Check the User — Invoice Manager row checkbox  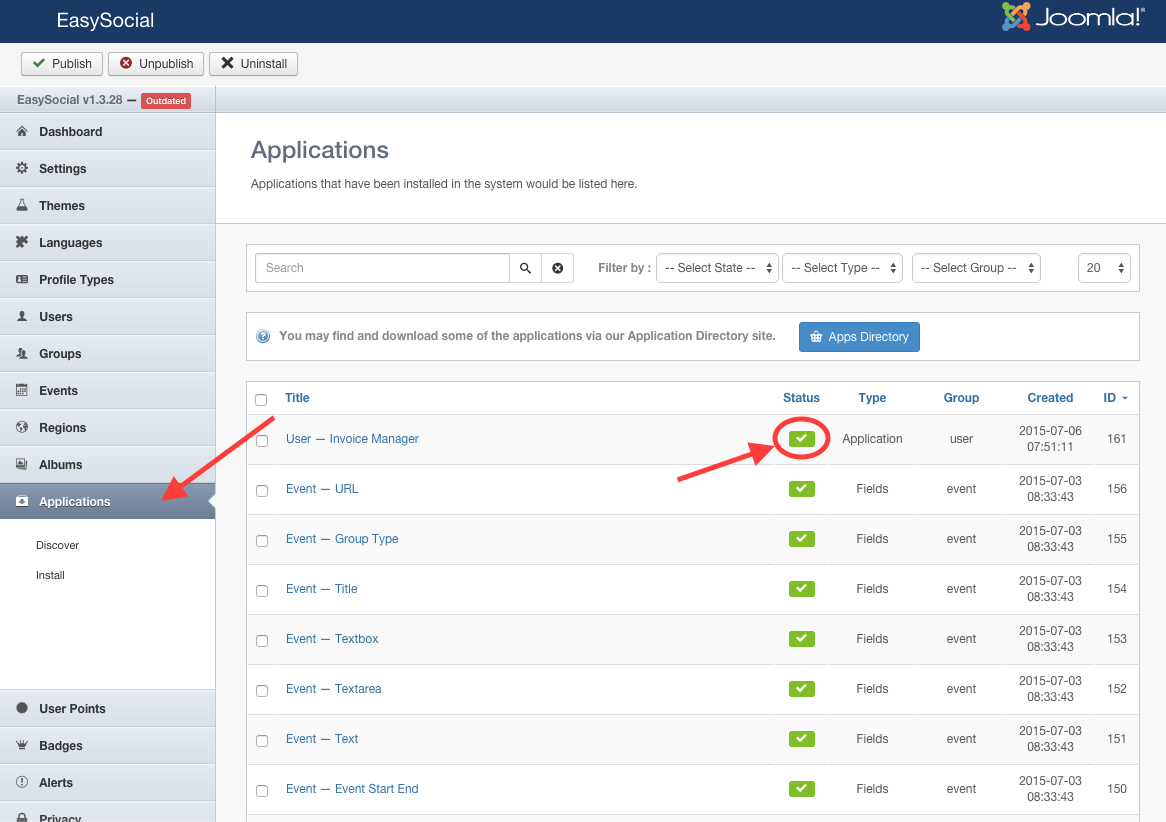(x=262, y=440)
